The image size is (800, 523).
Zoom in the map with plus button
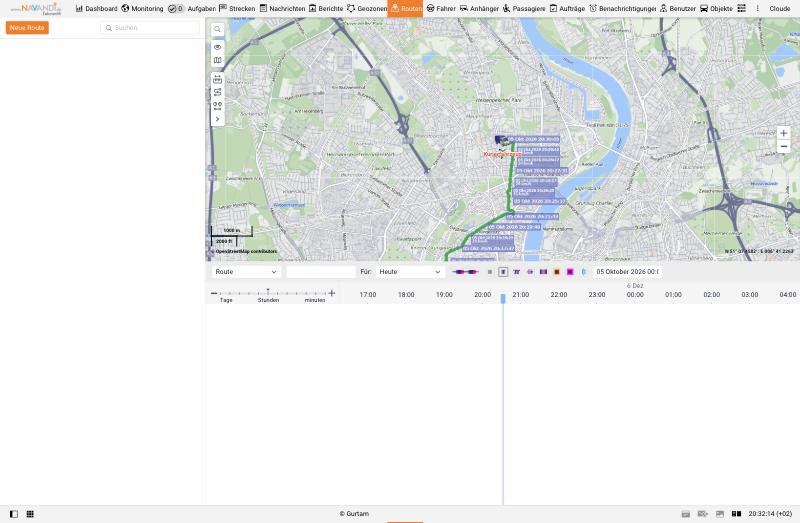click(x=784, y=133)
